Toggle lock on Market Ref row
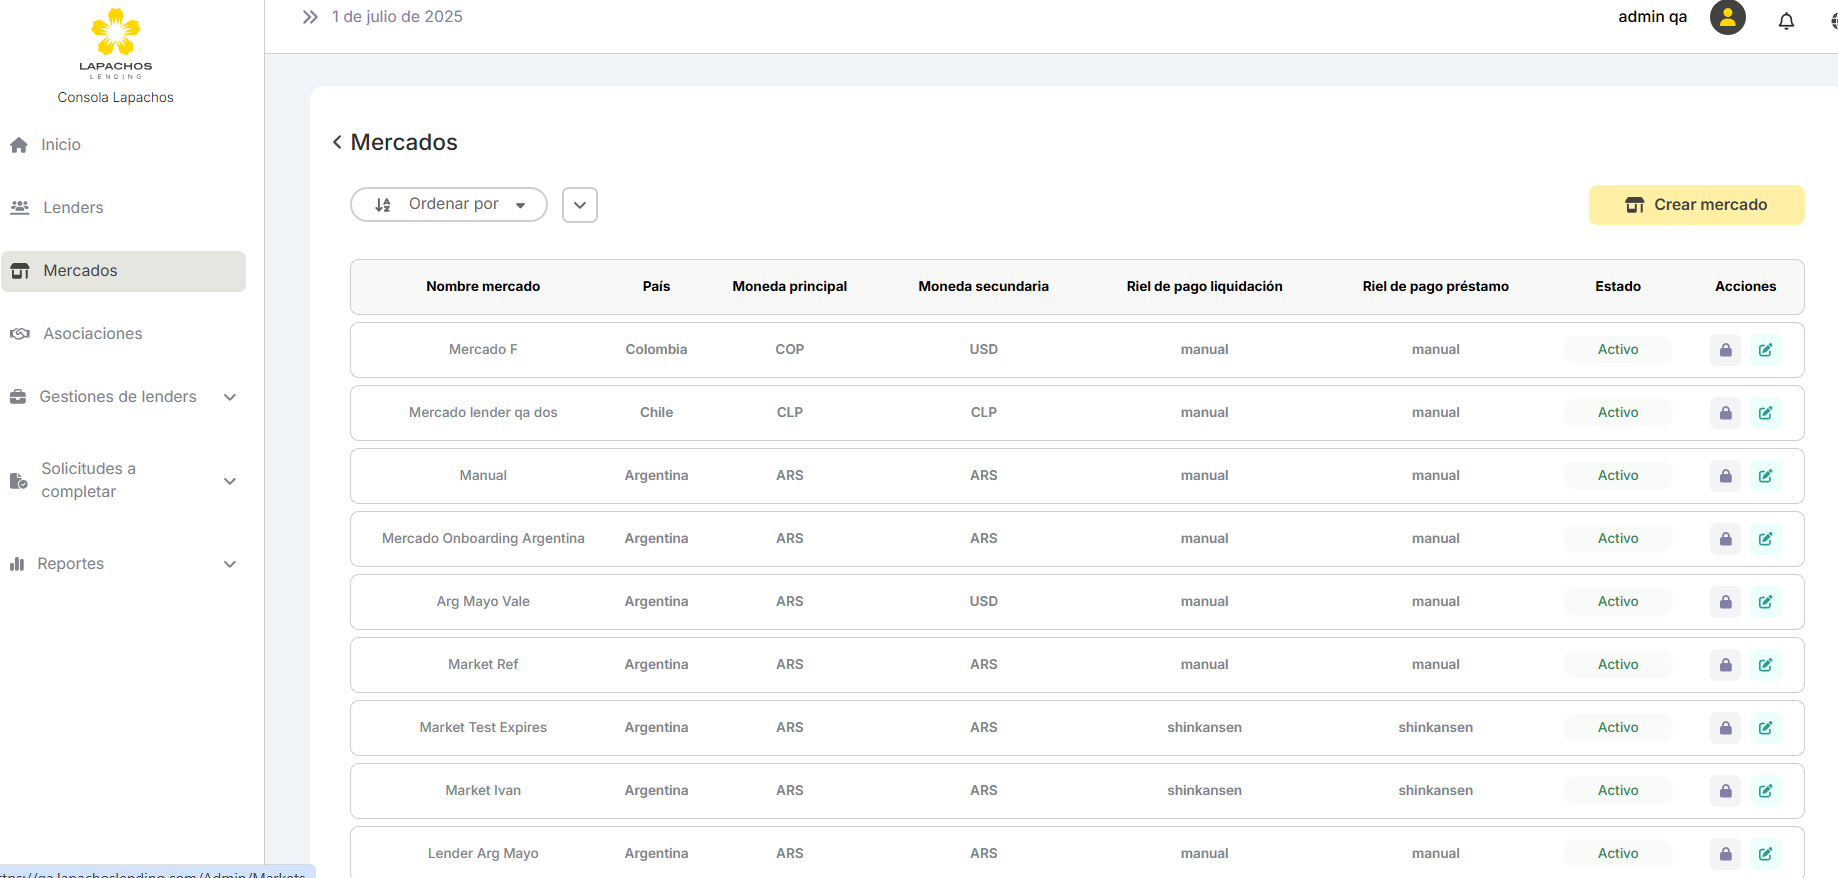The height and width of the screenshot is (878, 1838). [1725, 665]
